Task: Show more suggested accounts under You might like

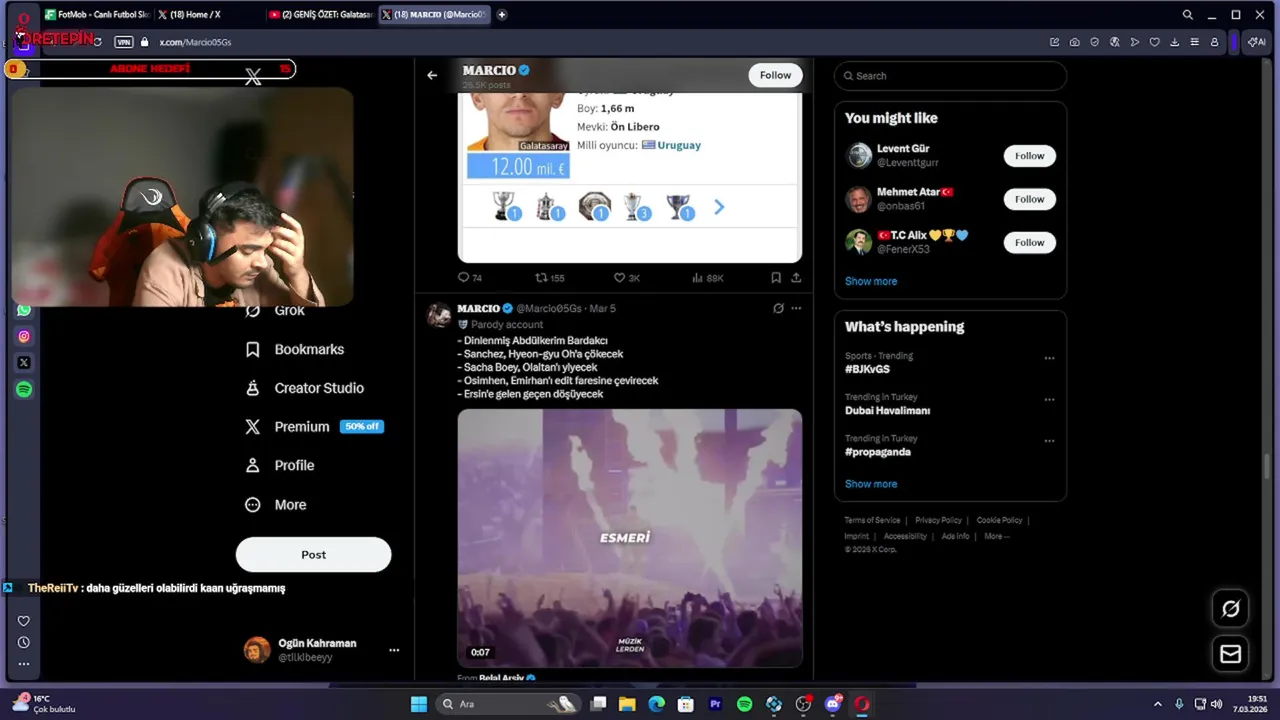Action: [x=871, y=281]
